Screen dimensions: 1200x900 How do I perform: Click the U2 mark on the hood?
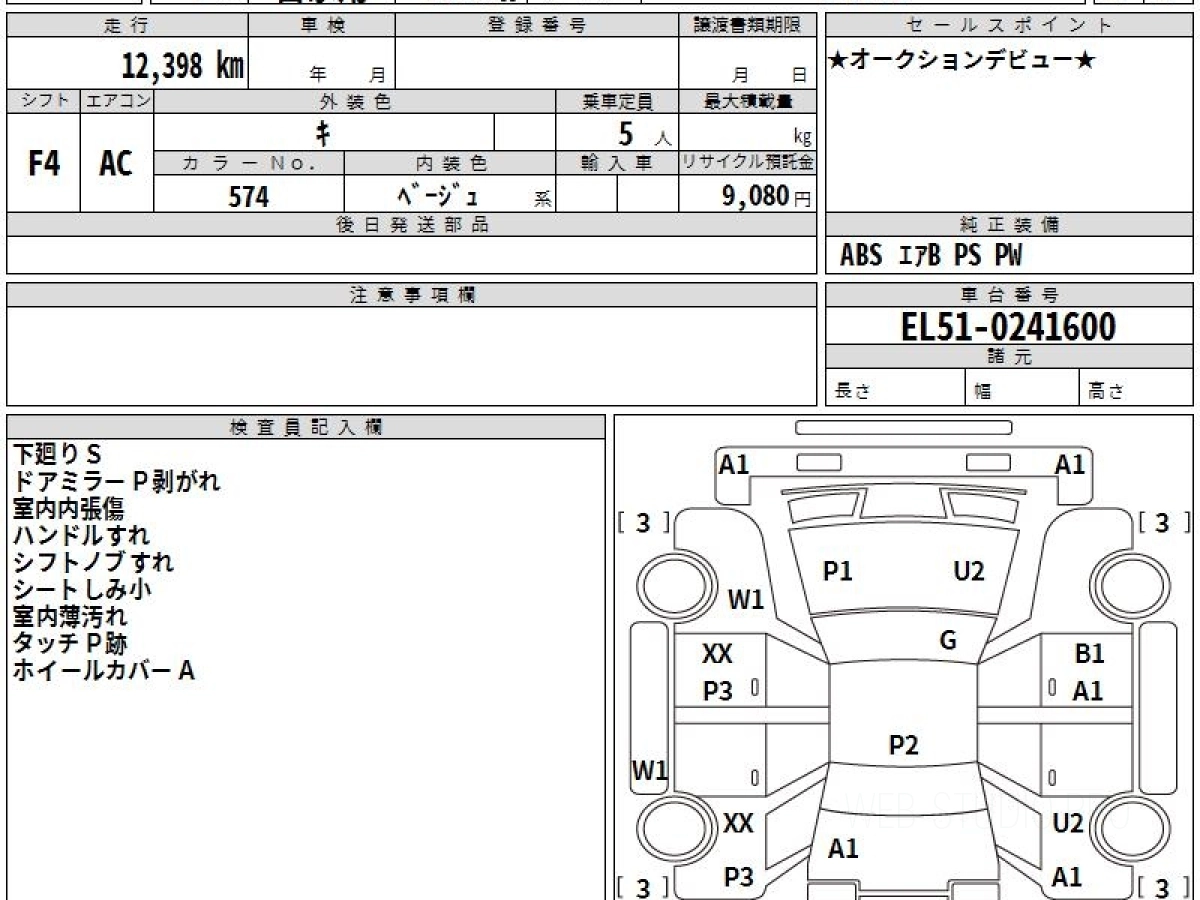tap(969, 571)
